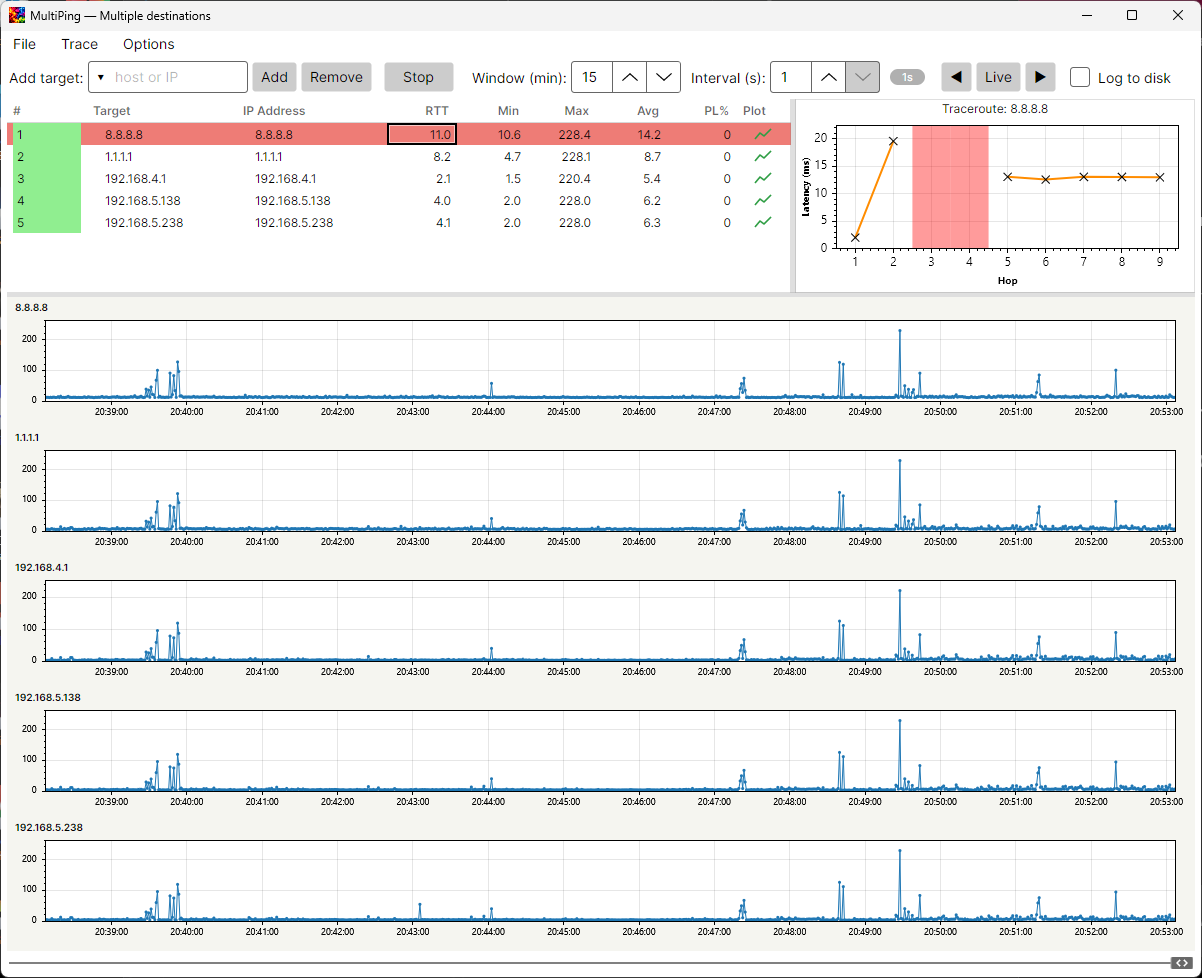Screen dimensions: 1202x978
Task: Click the hop 2 marker in the traceroute chart
Action: (x=893, y=141)
